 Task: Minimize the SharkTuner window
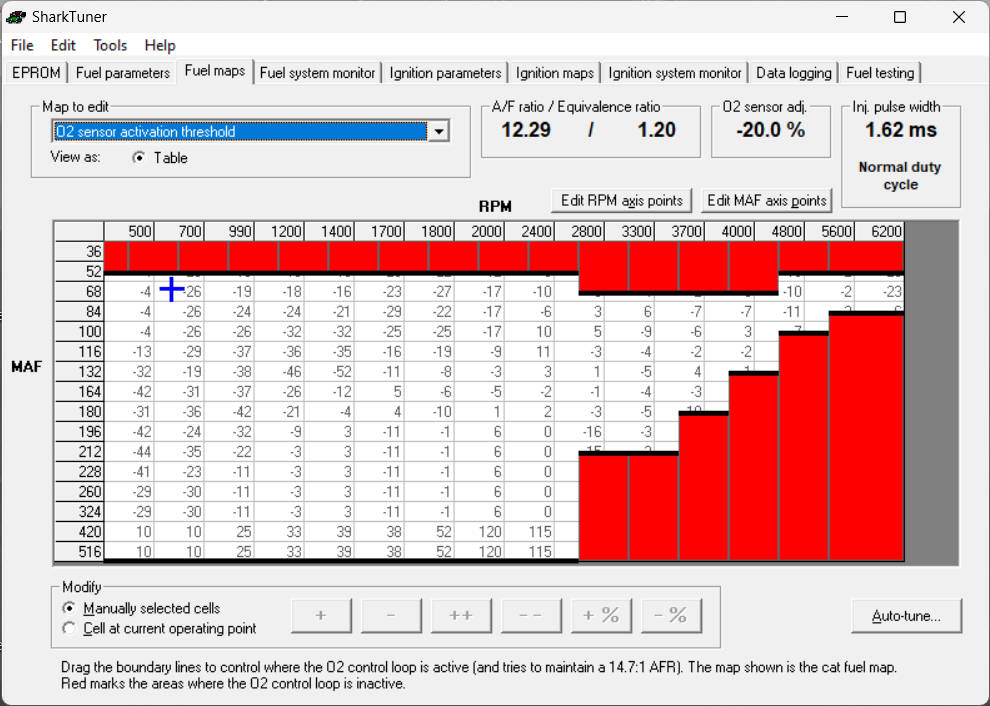pos(842,17)
